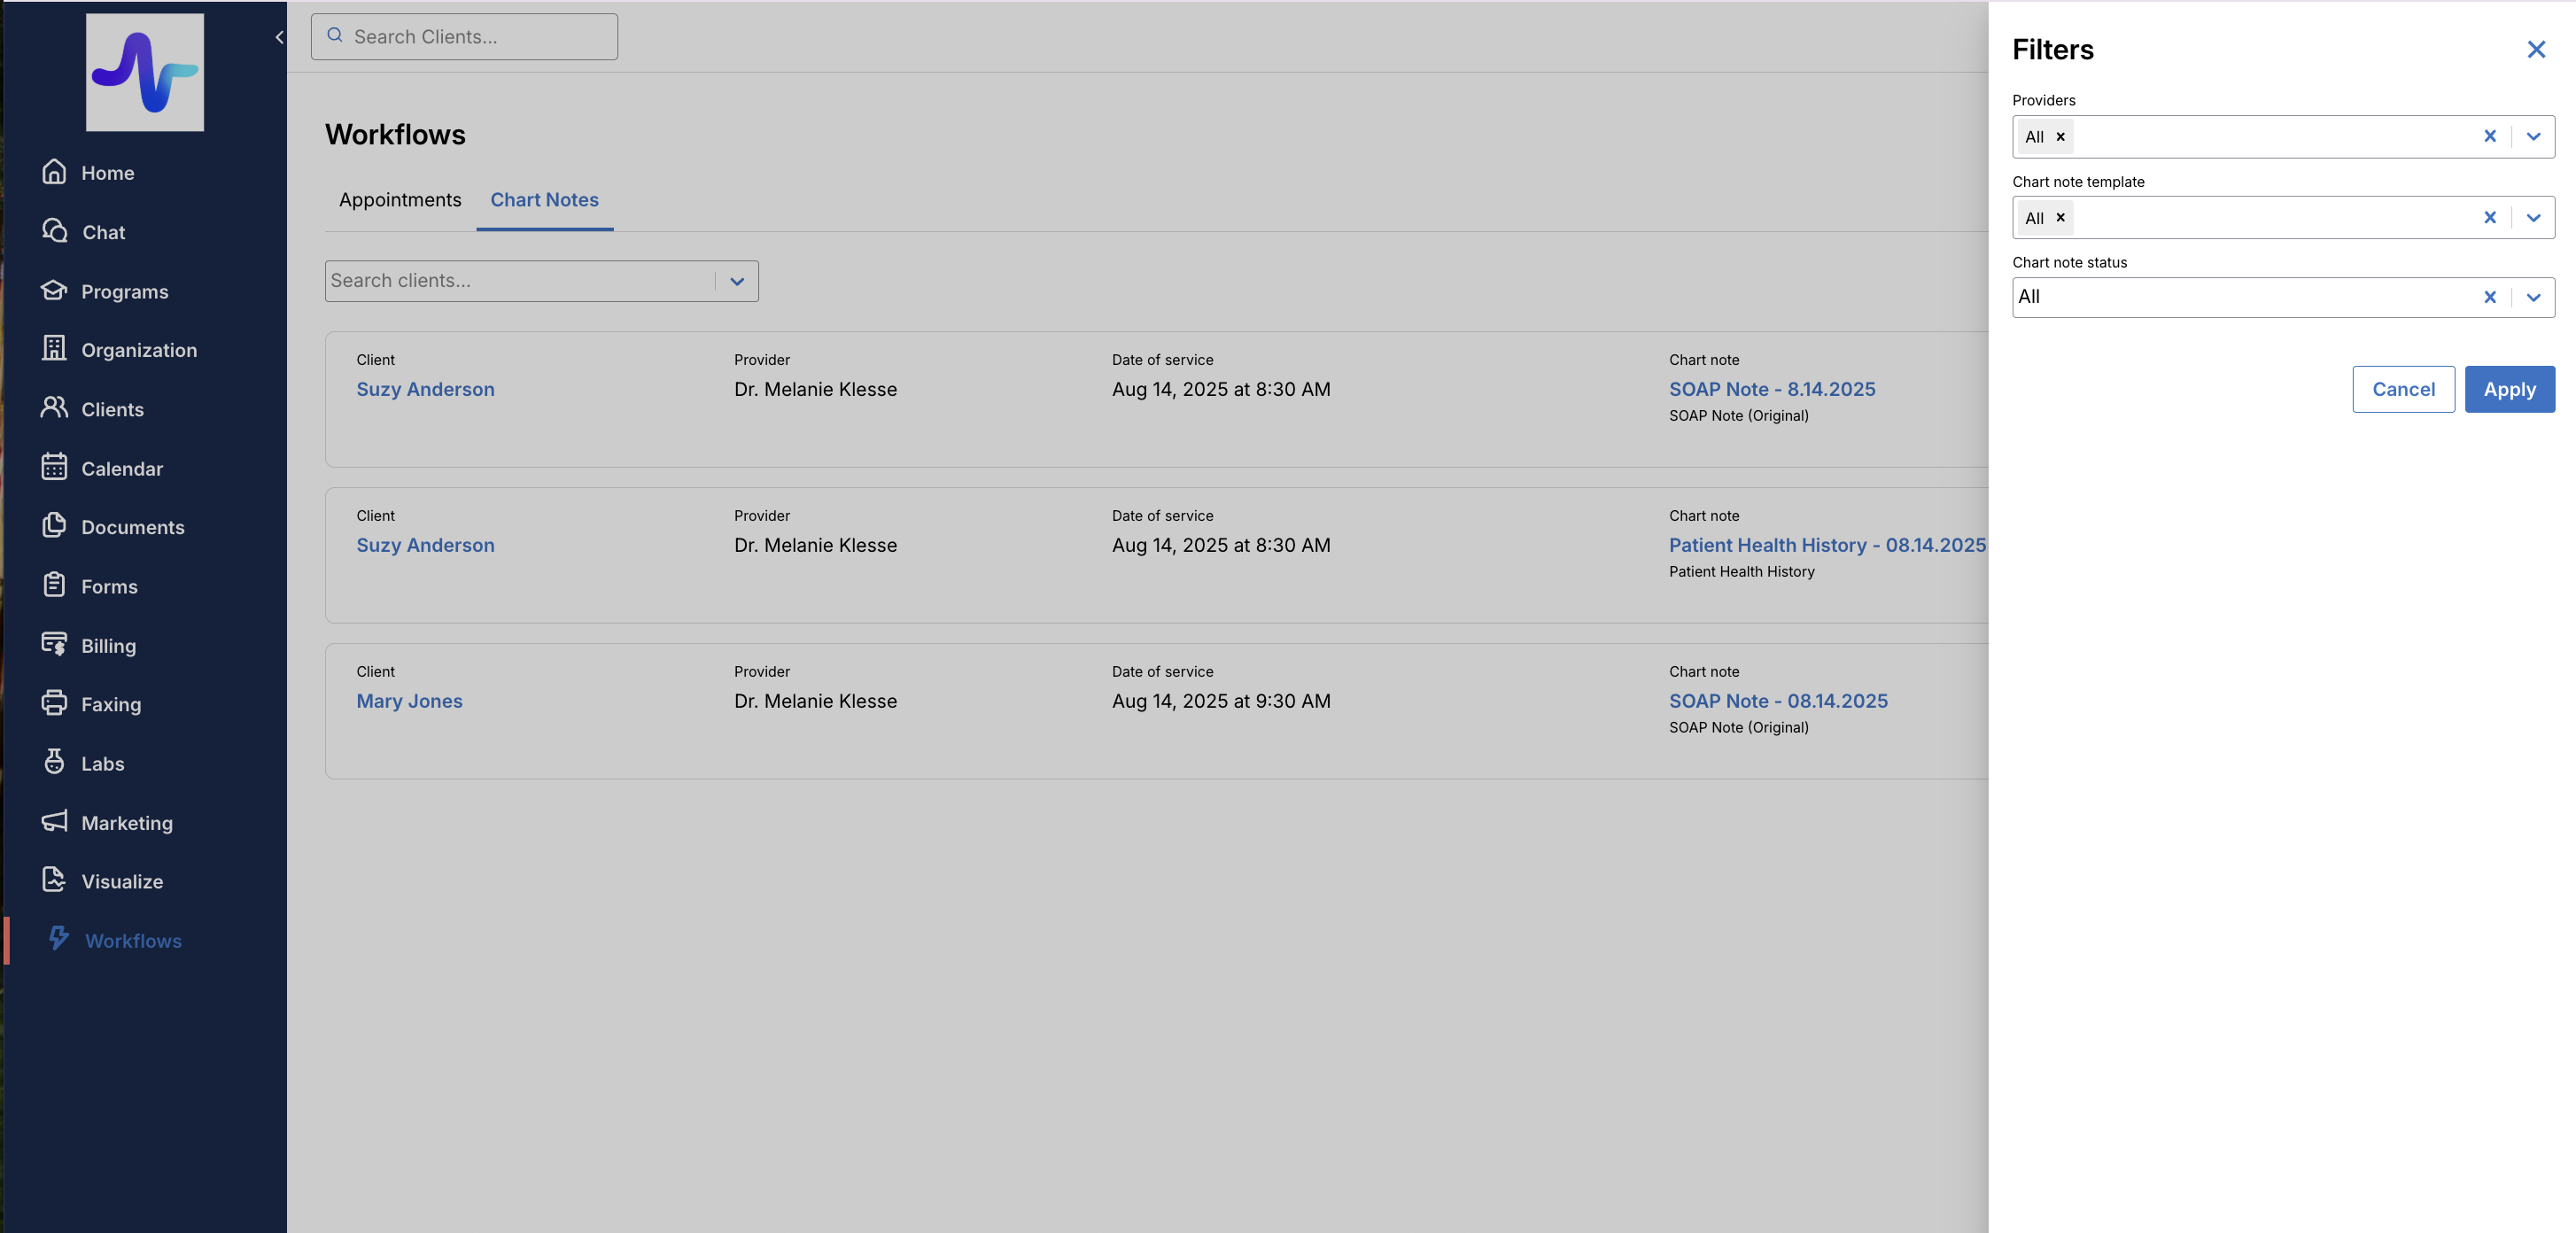Clear the Chart note status value
The image size is (2576, 1233).
pyautogui.click(x=2489, y=297)
